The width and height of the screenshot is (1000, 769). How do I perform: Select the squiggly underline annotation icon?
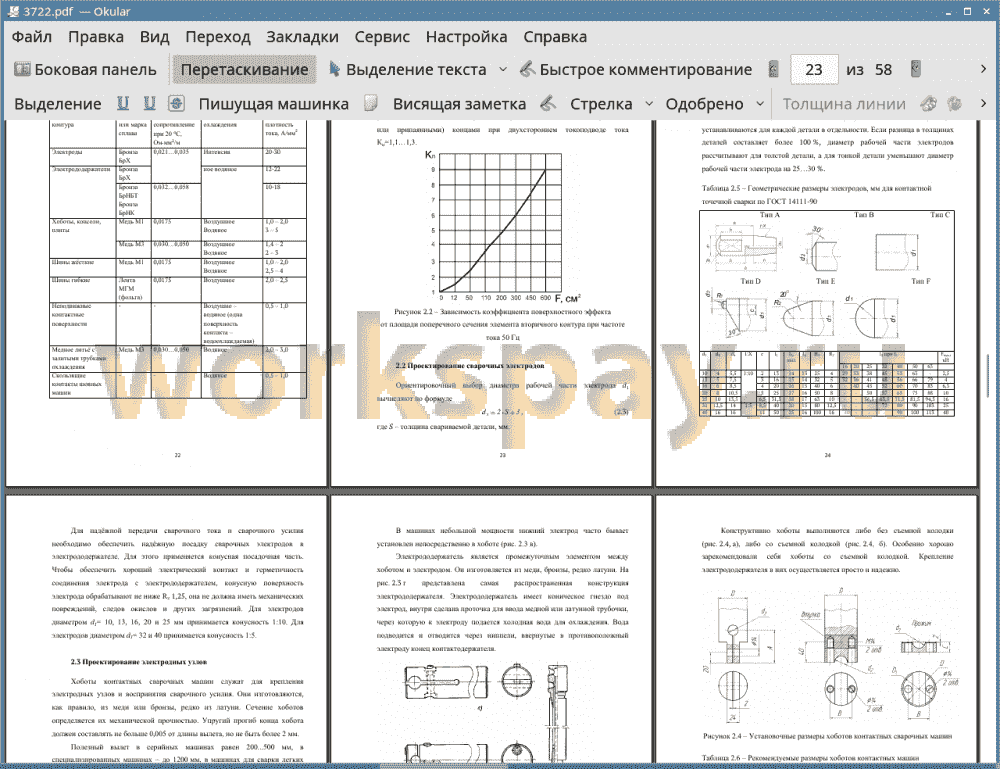[149, 103]
